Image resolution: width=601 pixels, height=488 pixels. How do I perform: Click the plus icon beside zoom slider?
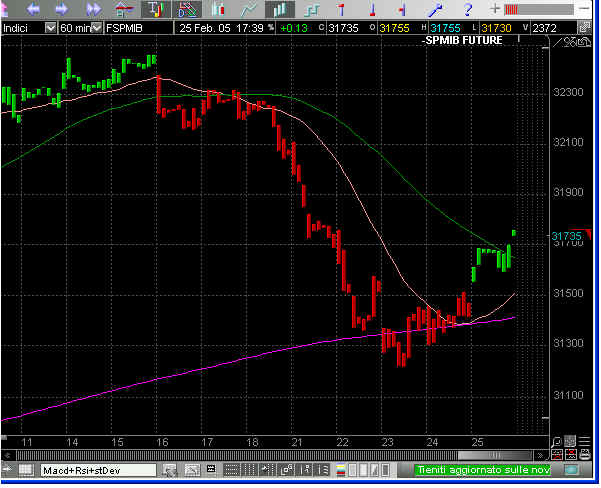pos(495,9)
